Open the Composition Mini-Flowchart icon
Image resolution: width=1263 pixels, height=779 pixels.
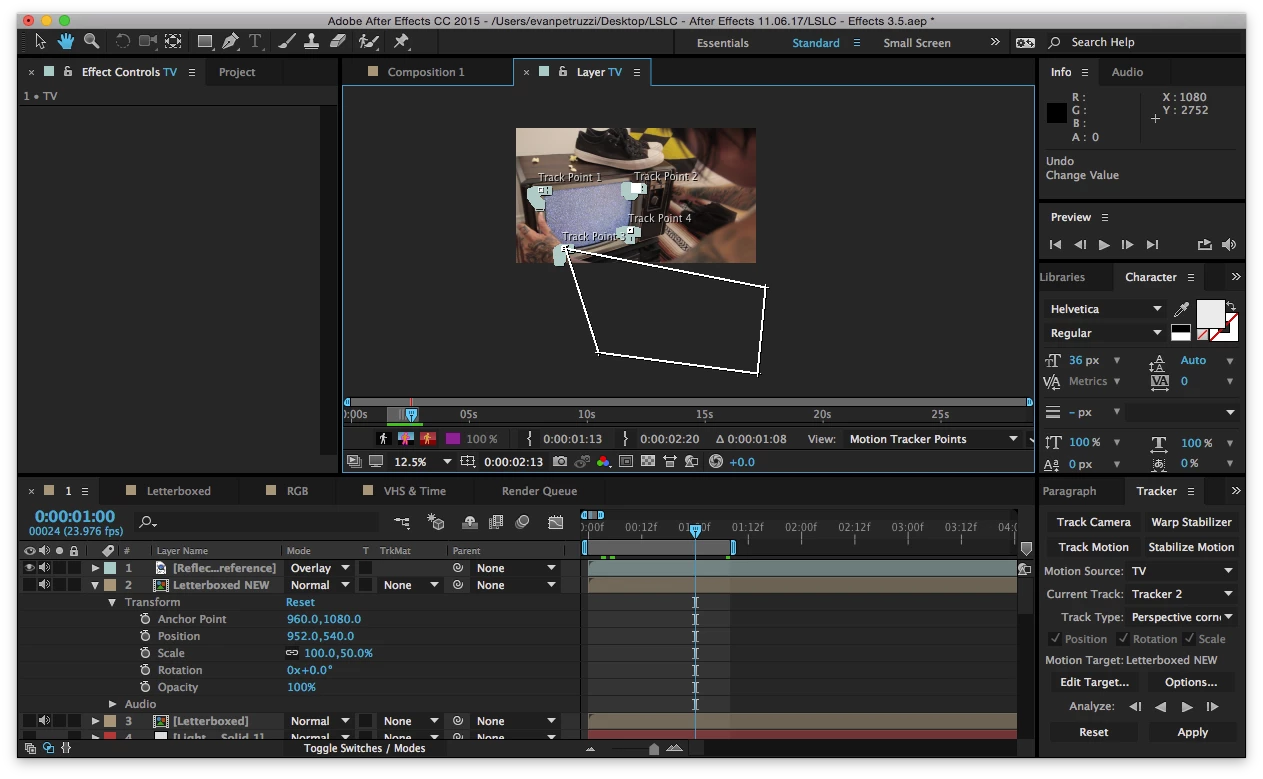(402, 522)
